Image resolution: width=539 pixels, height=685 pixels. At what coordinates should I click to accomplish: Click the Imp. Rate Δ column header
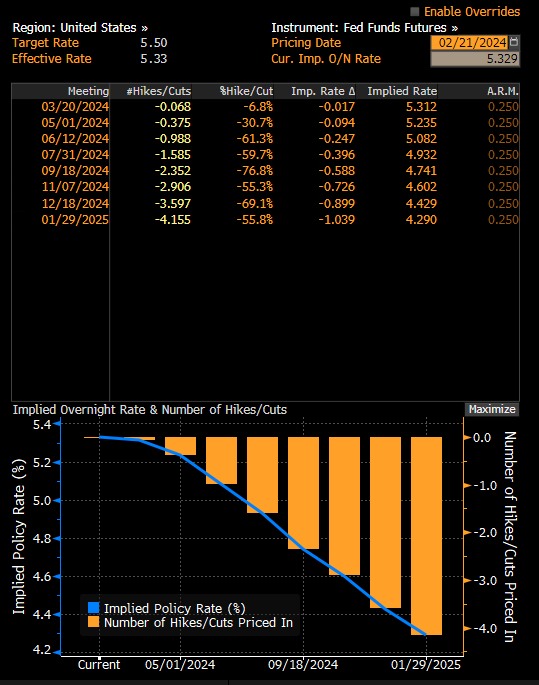coord(315,91)
